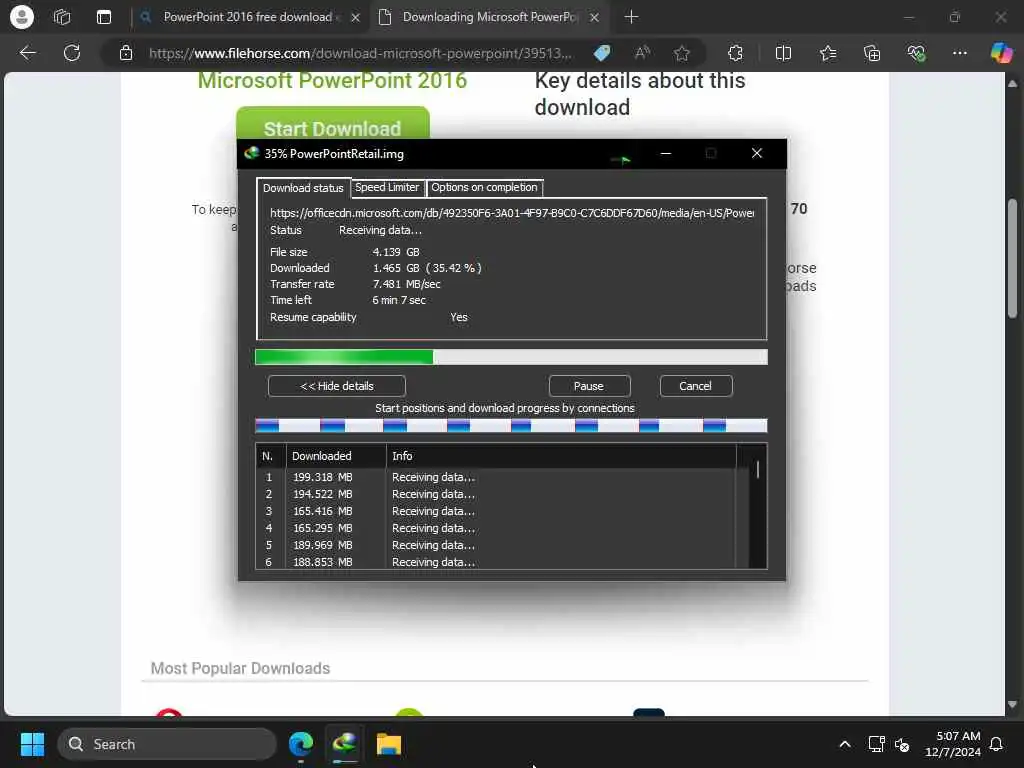The image size is (1024, 768).
Task: Open Internet Download Manager taskbar icon
Action: [x=345, y=744]
